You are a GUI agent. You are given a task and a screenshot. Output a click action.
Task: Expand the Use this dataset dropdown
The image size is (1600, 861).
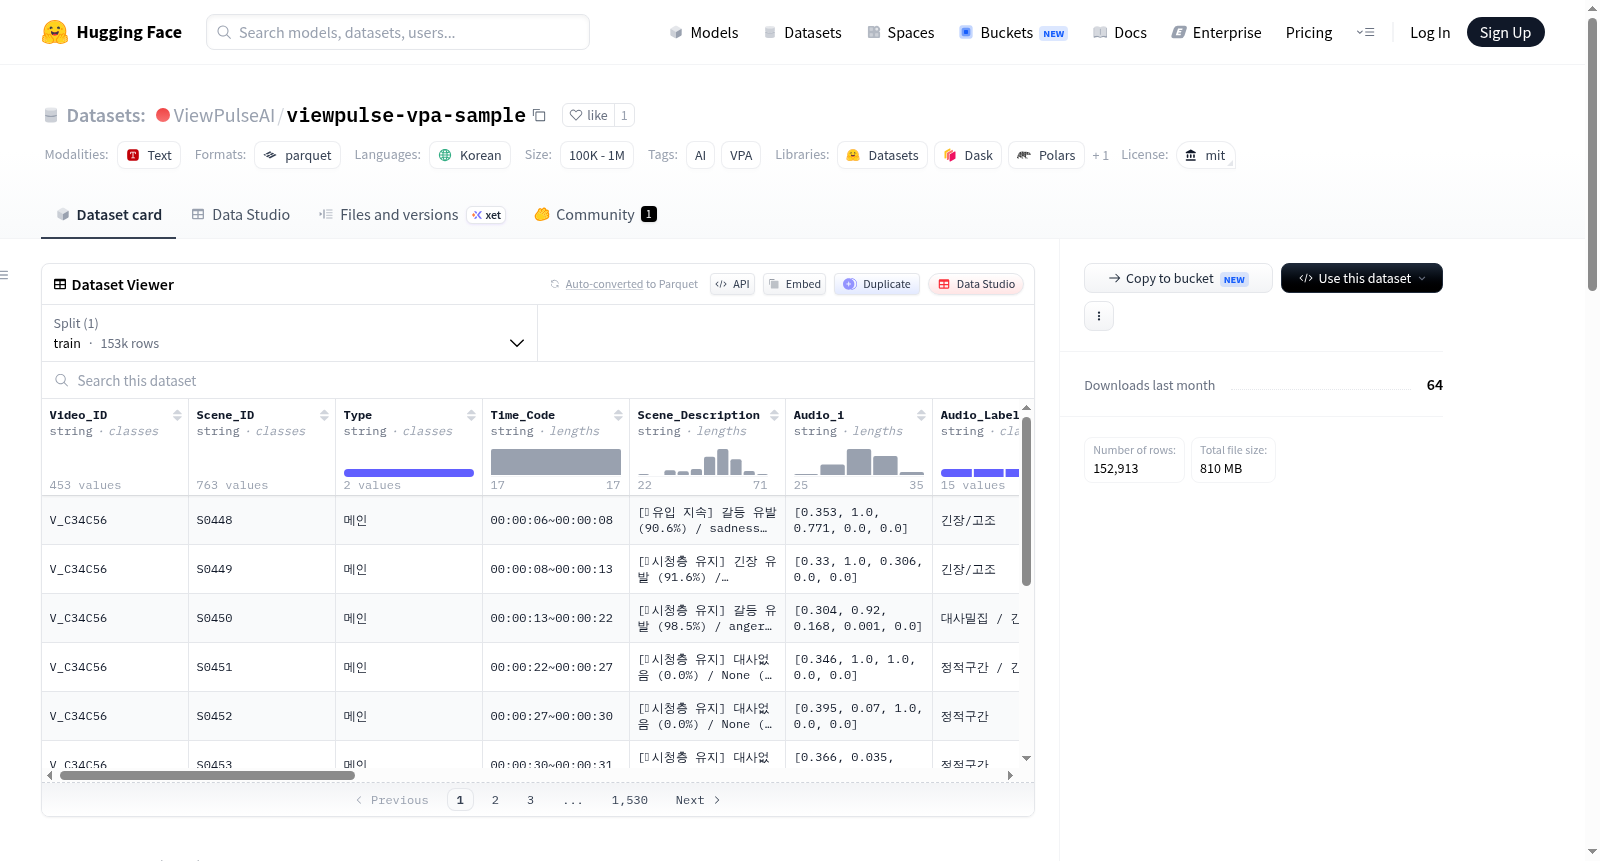(1361, 278)
